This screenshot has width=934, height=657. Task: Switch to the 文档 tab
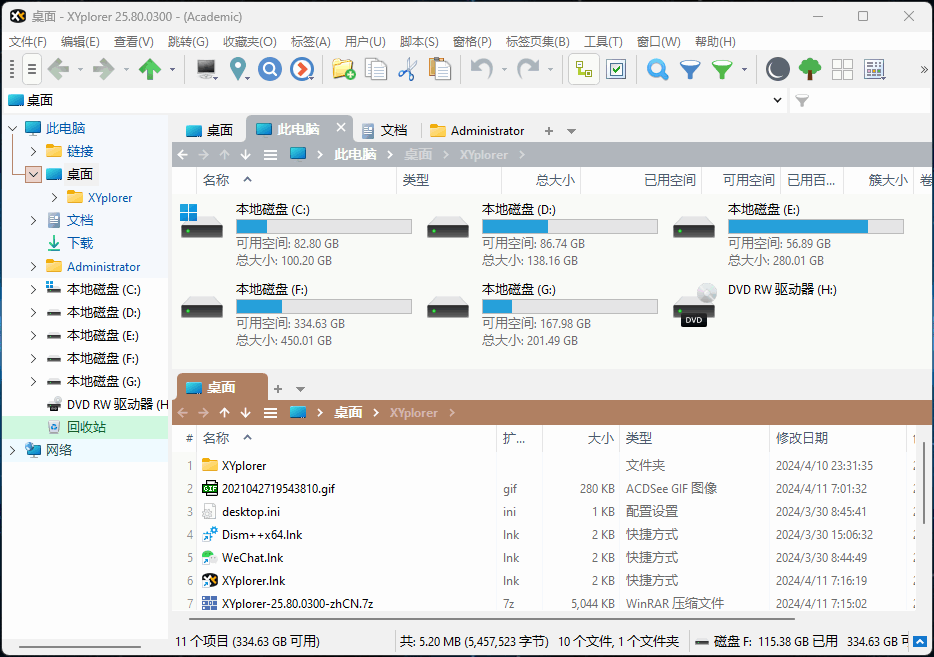click(385, 130)
